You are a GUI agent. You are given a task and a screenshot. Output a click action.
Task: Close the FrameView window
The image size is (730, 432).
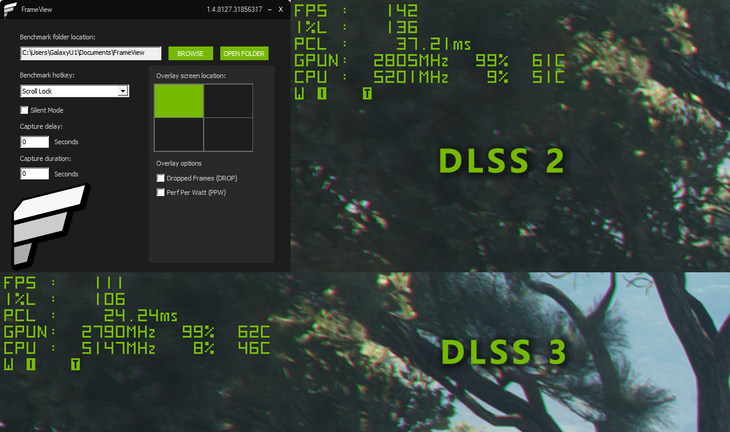(281, 9)
